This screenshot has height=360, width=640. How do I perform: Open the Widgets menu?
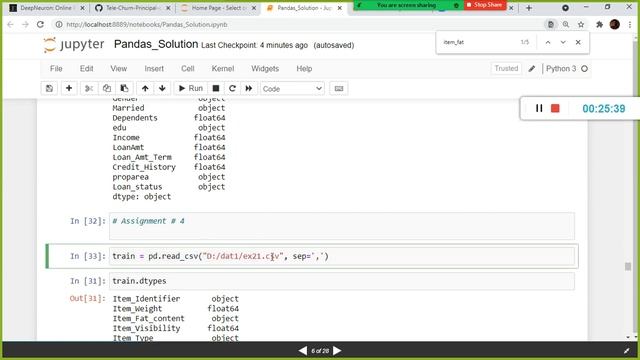click(x=265, y=69)
